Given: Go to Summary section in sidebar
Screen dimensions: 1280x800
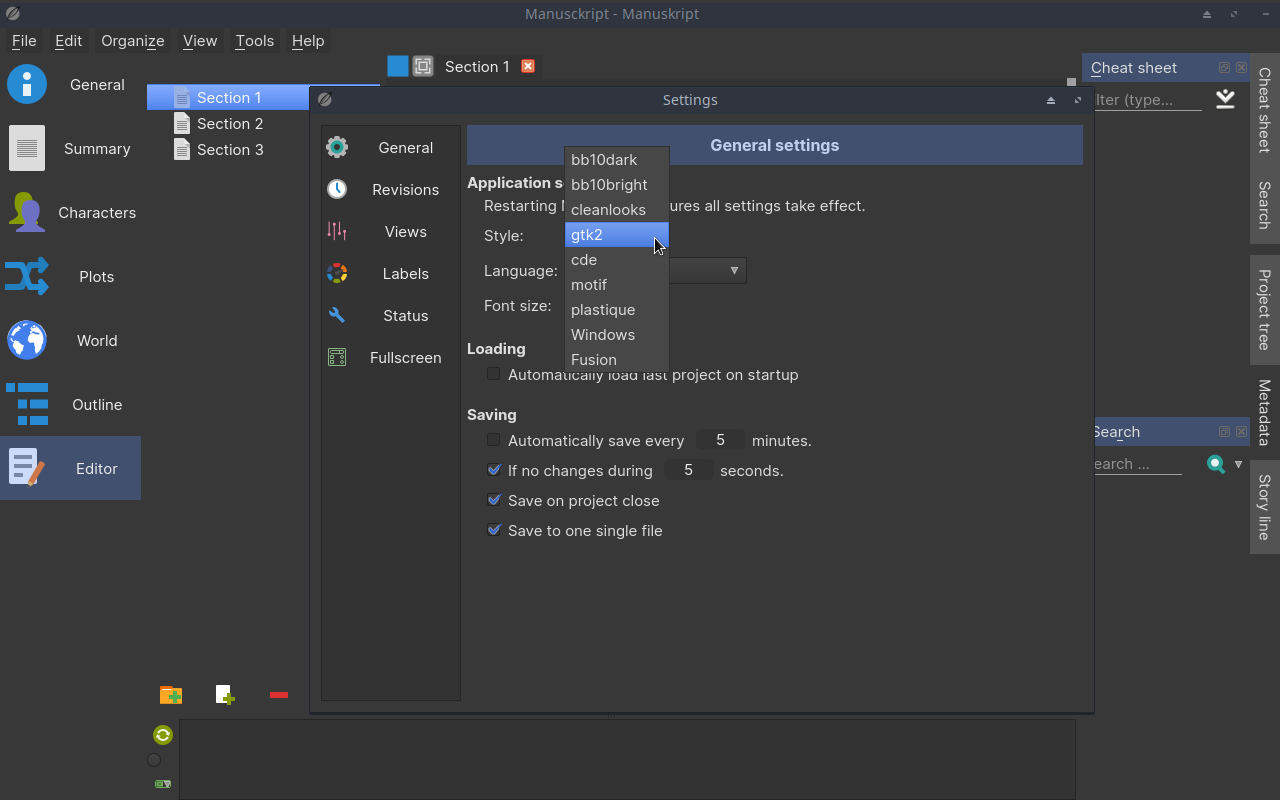Looking at the screenshot, I should click(70, 149).
